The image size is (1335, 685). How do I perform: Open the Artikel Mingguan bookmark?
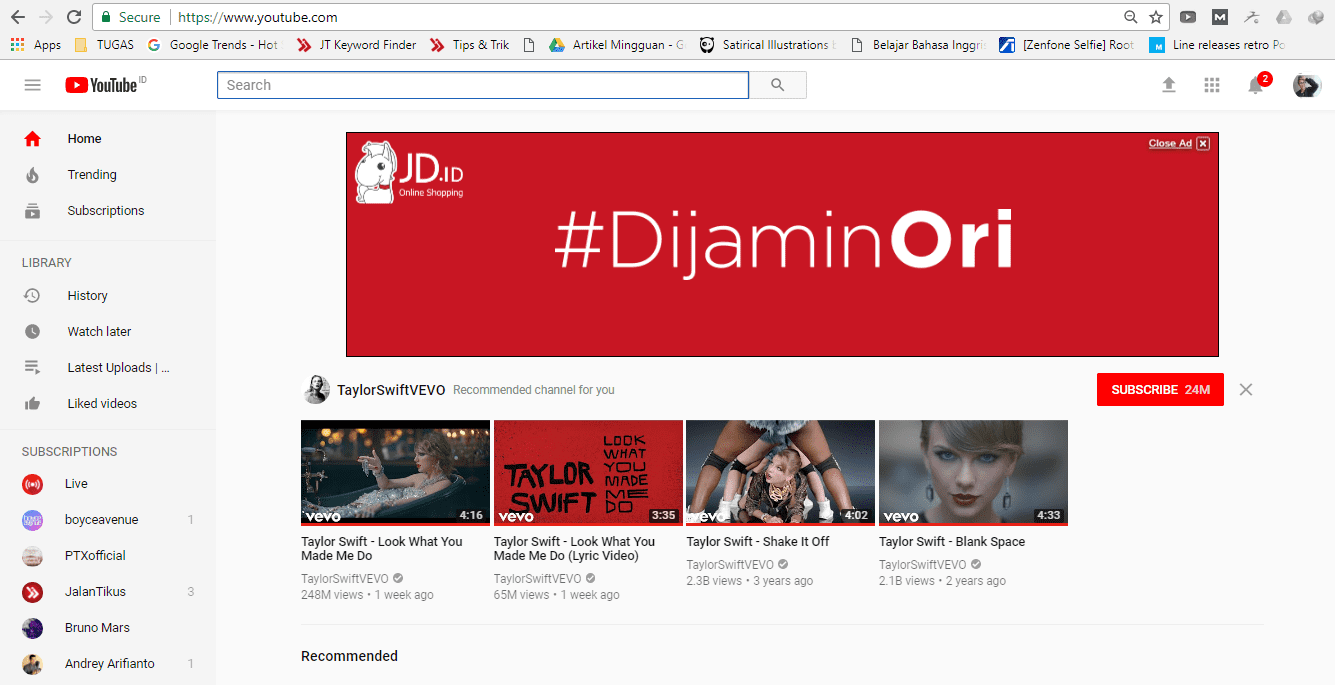pos(617,45)
